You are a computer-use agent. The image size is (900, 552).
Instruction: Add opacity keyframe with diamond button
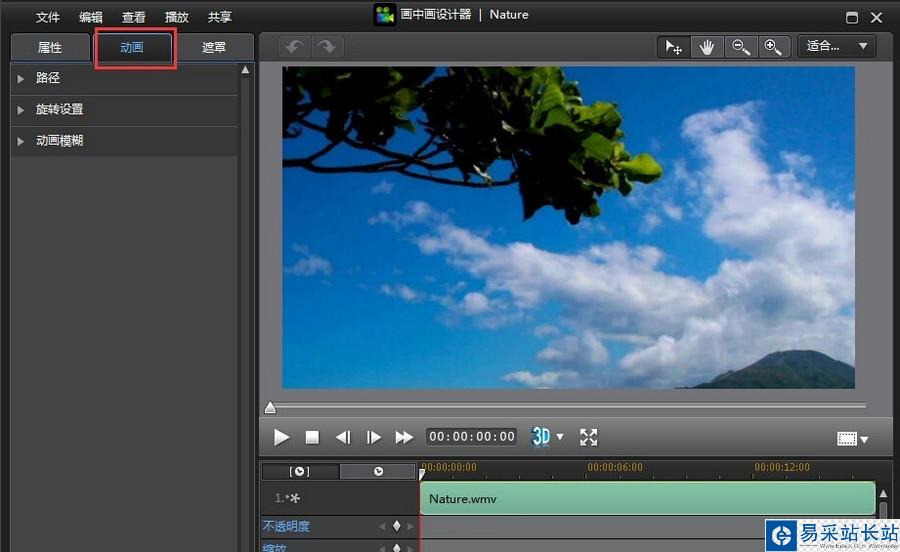(x=396, y=526)
